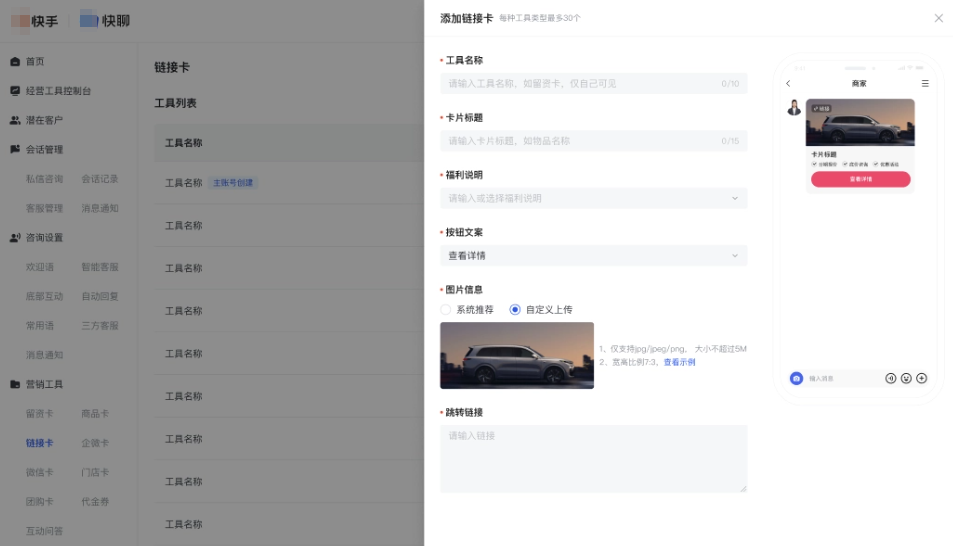Screen dimensions: 953x546
Task: Open 首页 in the sidebar
Action: [35, 61]
